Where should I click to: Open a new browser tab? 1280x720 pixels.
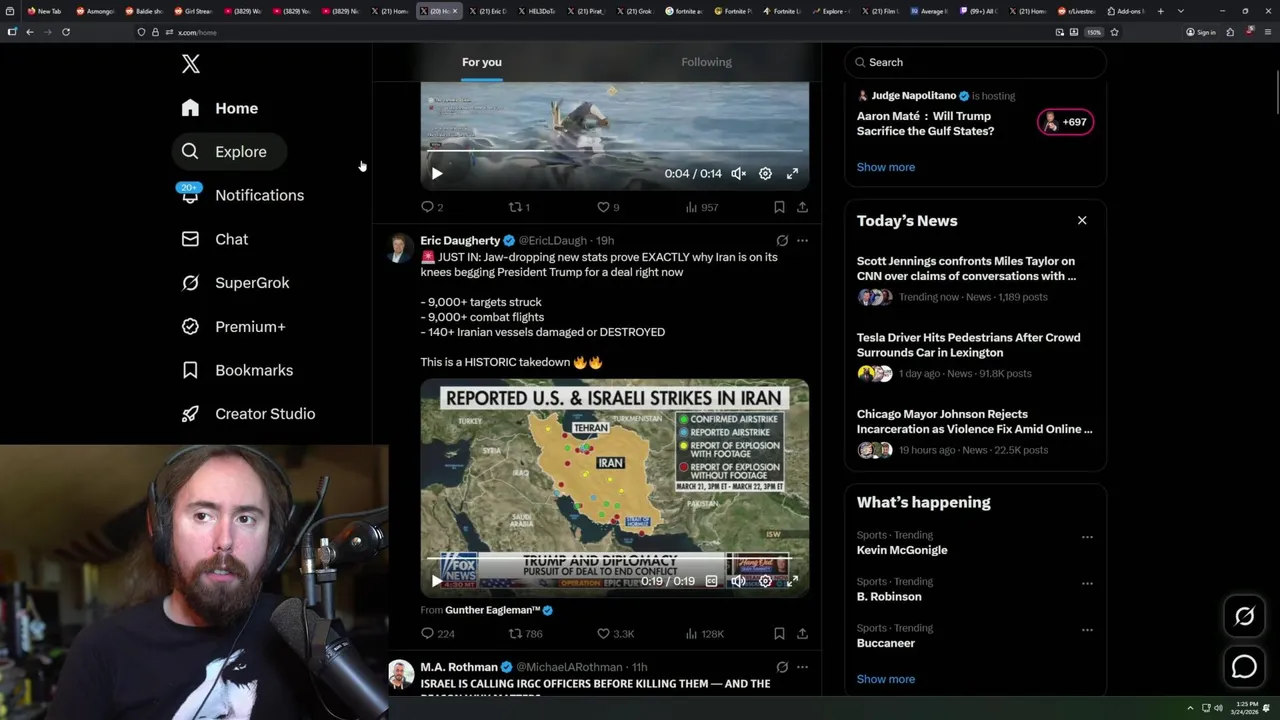point(1160,11)
